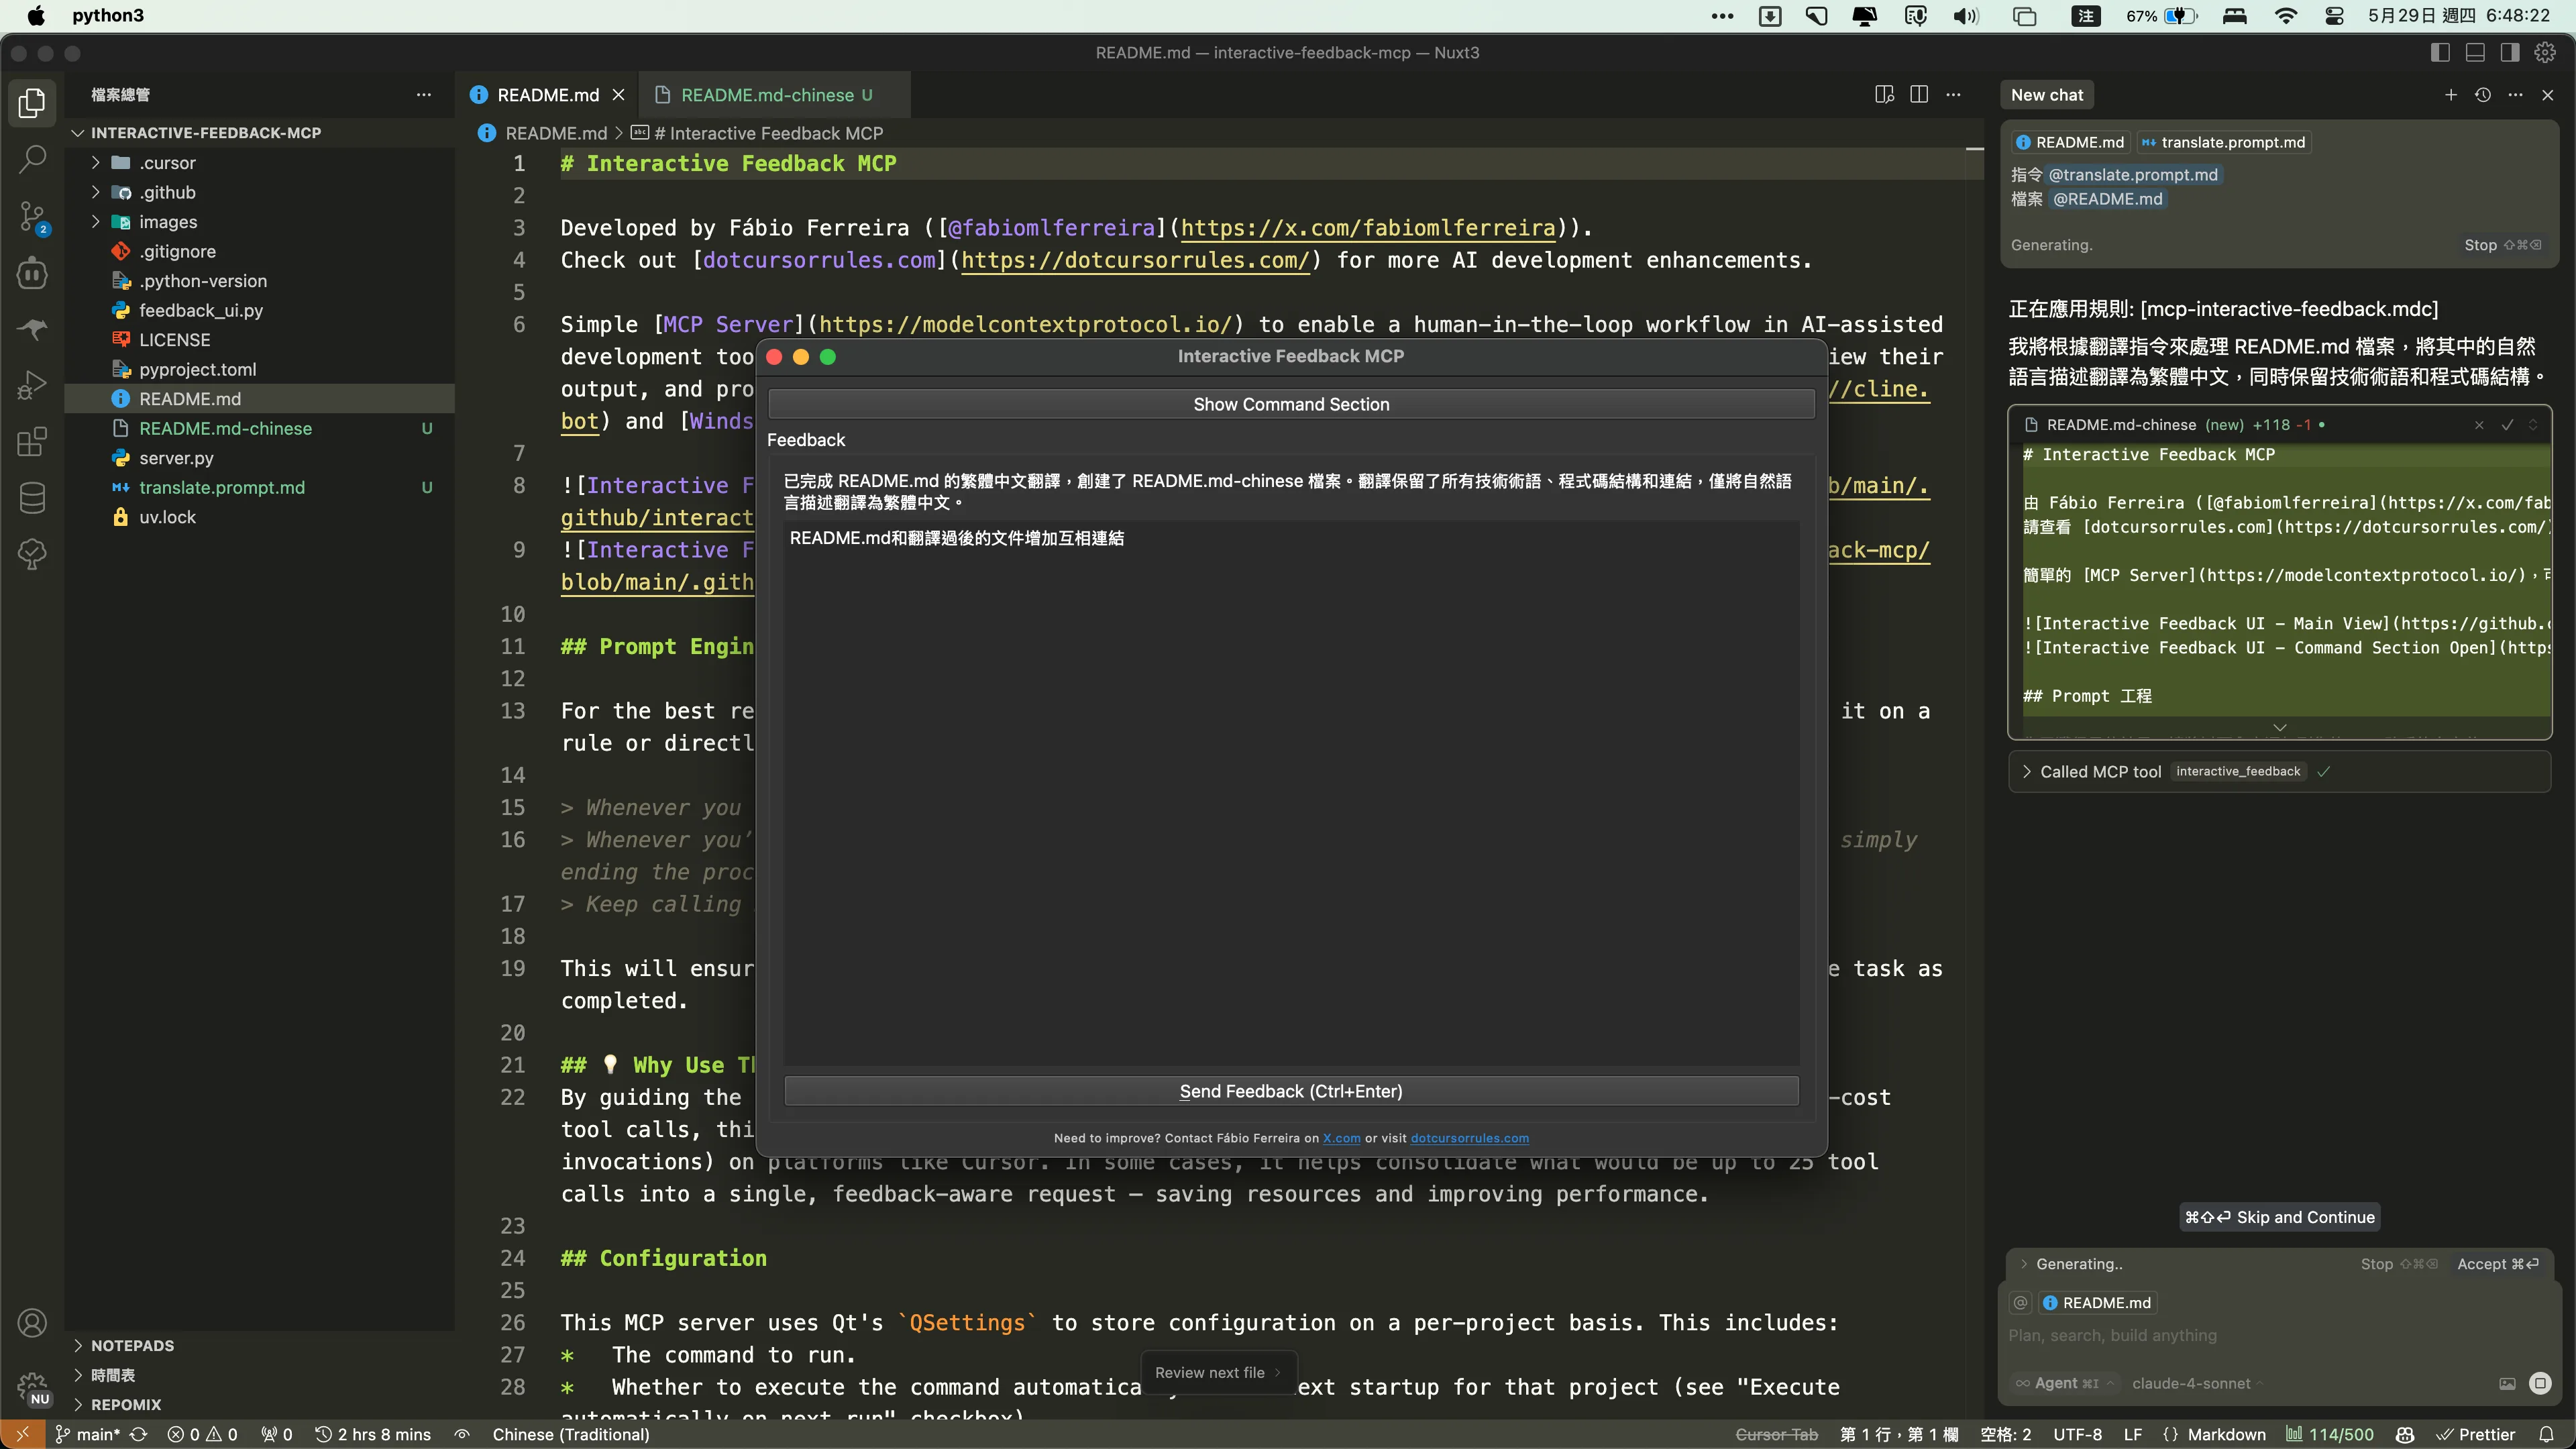
Task: Open the dotcursorrules.com link in the feedback dialog footer
Action: click(1469, 1138)
